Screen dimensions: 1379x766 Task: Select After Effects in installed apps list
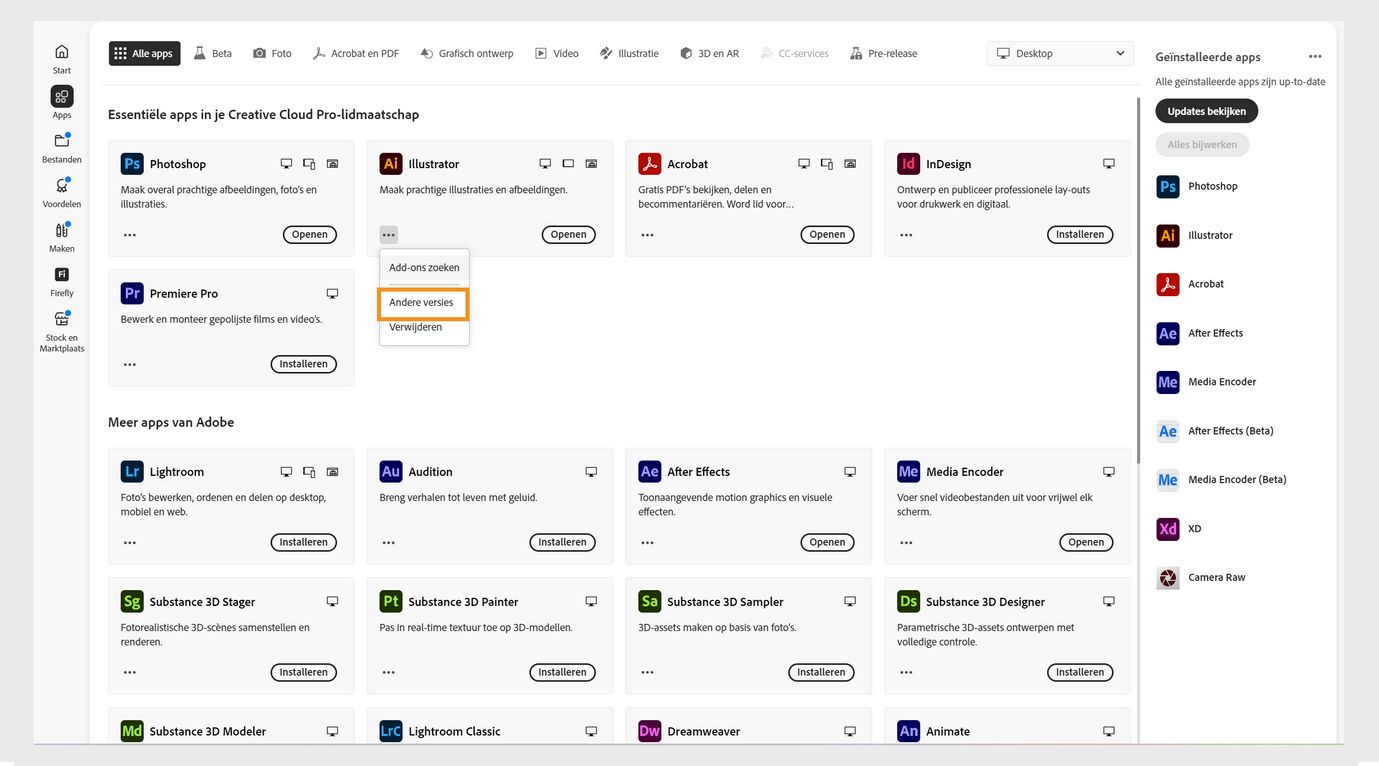click(1200, 333)
